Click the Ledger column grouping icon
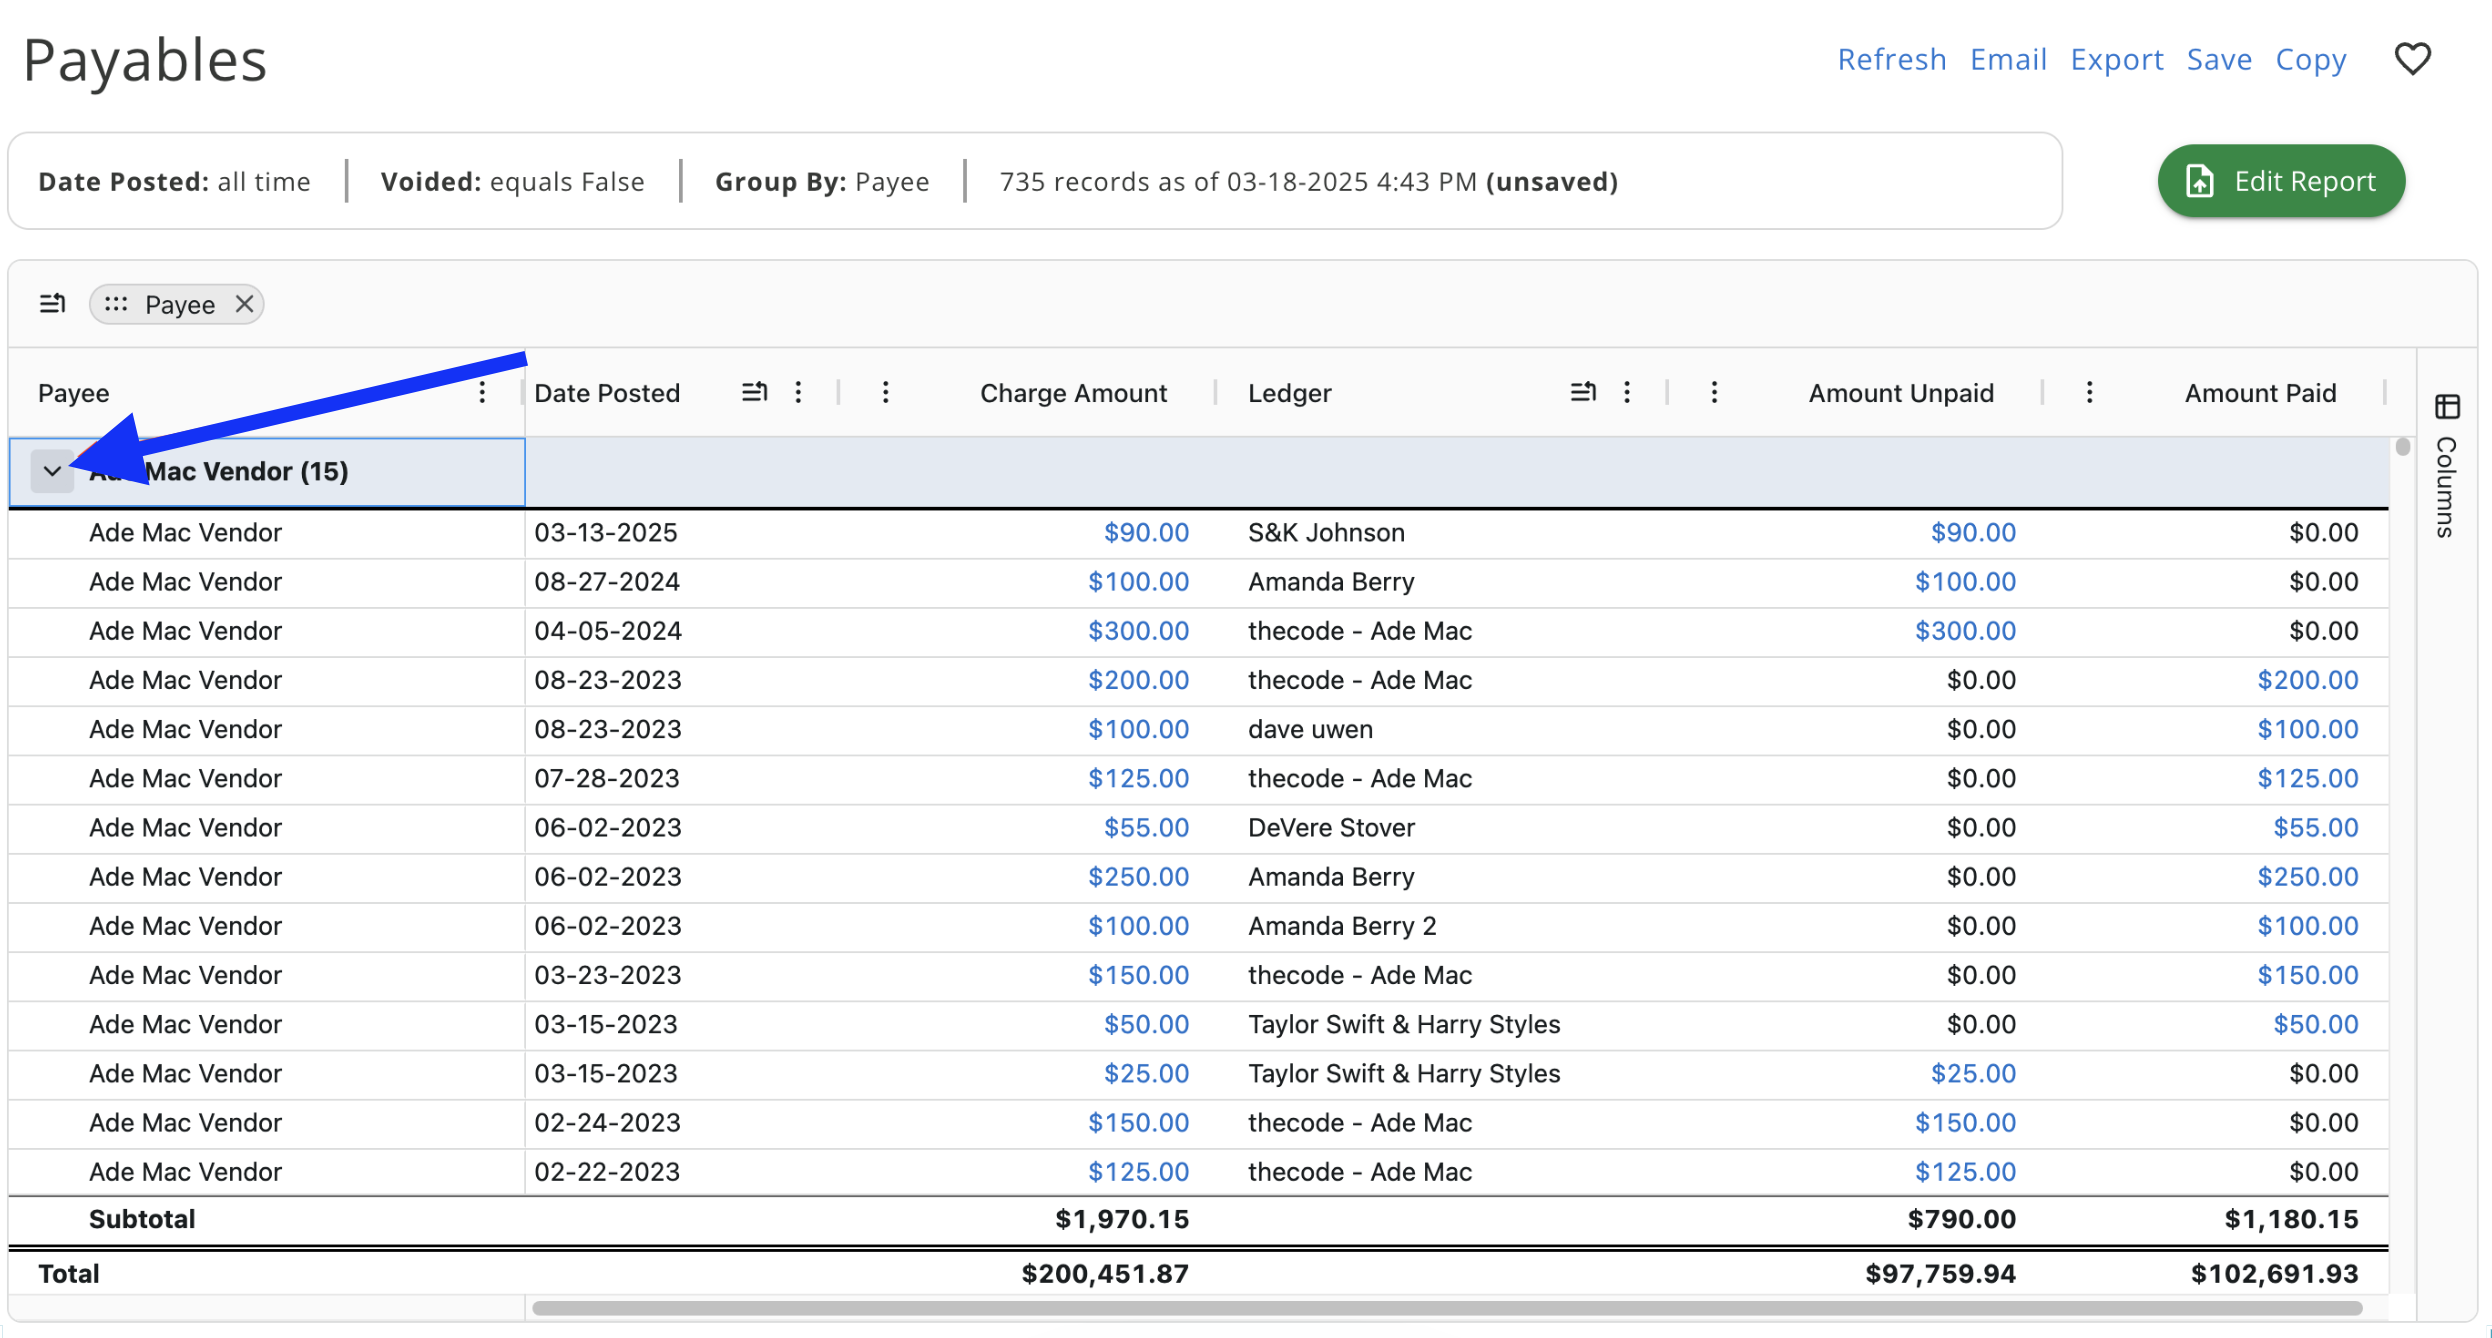 [x=1582, y=392]
